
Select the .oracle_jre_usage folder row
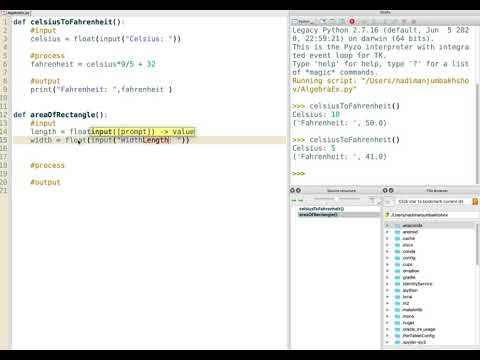click(x=429, y=329)
